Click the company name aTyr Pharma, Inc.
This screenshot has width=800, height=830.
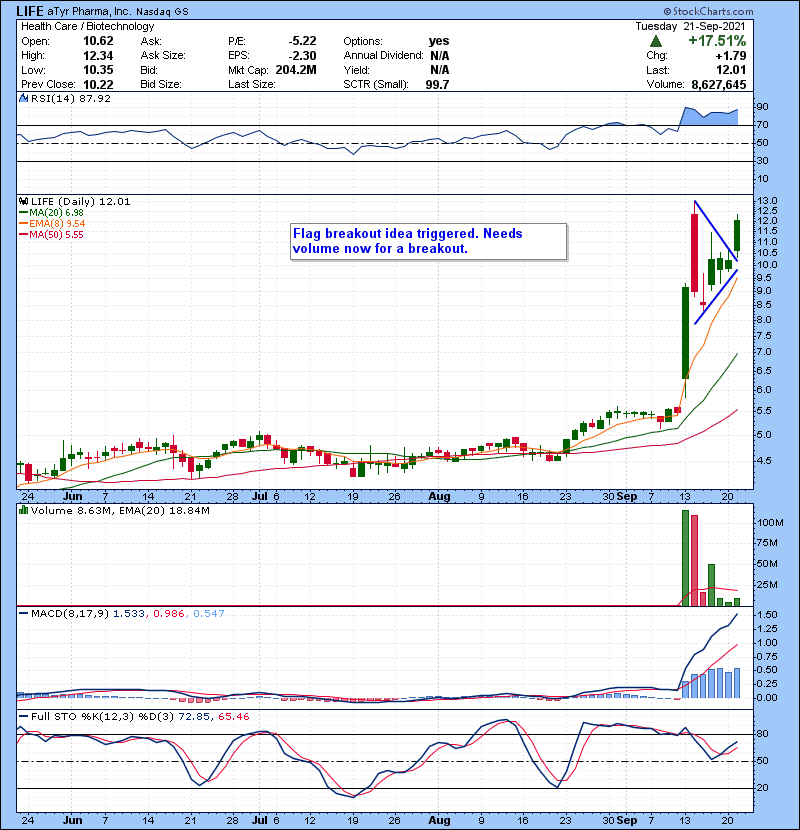coord(90,11)
